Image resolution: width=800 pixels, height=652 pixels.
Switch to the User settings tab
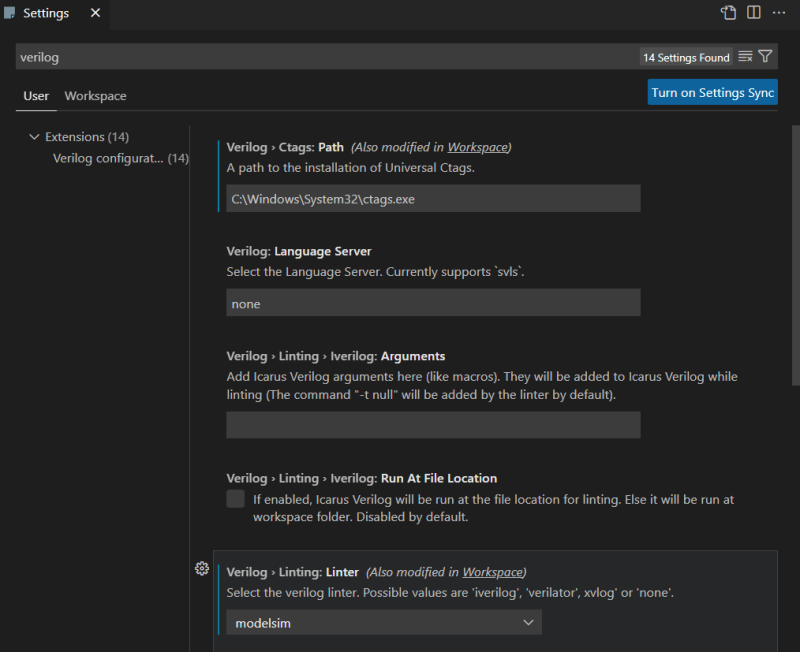point(36,96)
